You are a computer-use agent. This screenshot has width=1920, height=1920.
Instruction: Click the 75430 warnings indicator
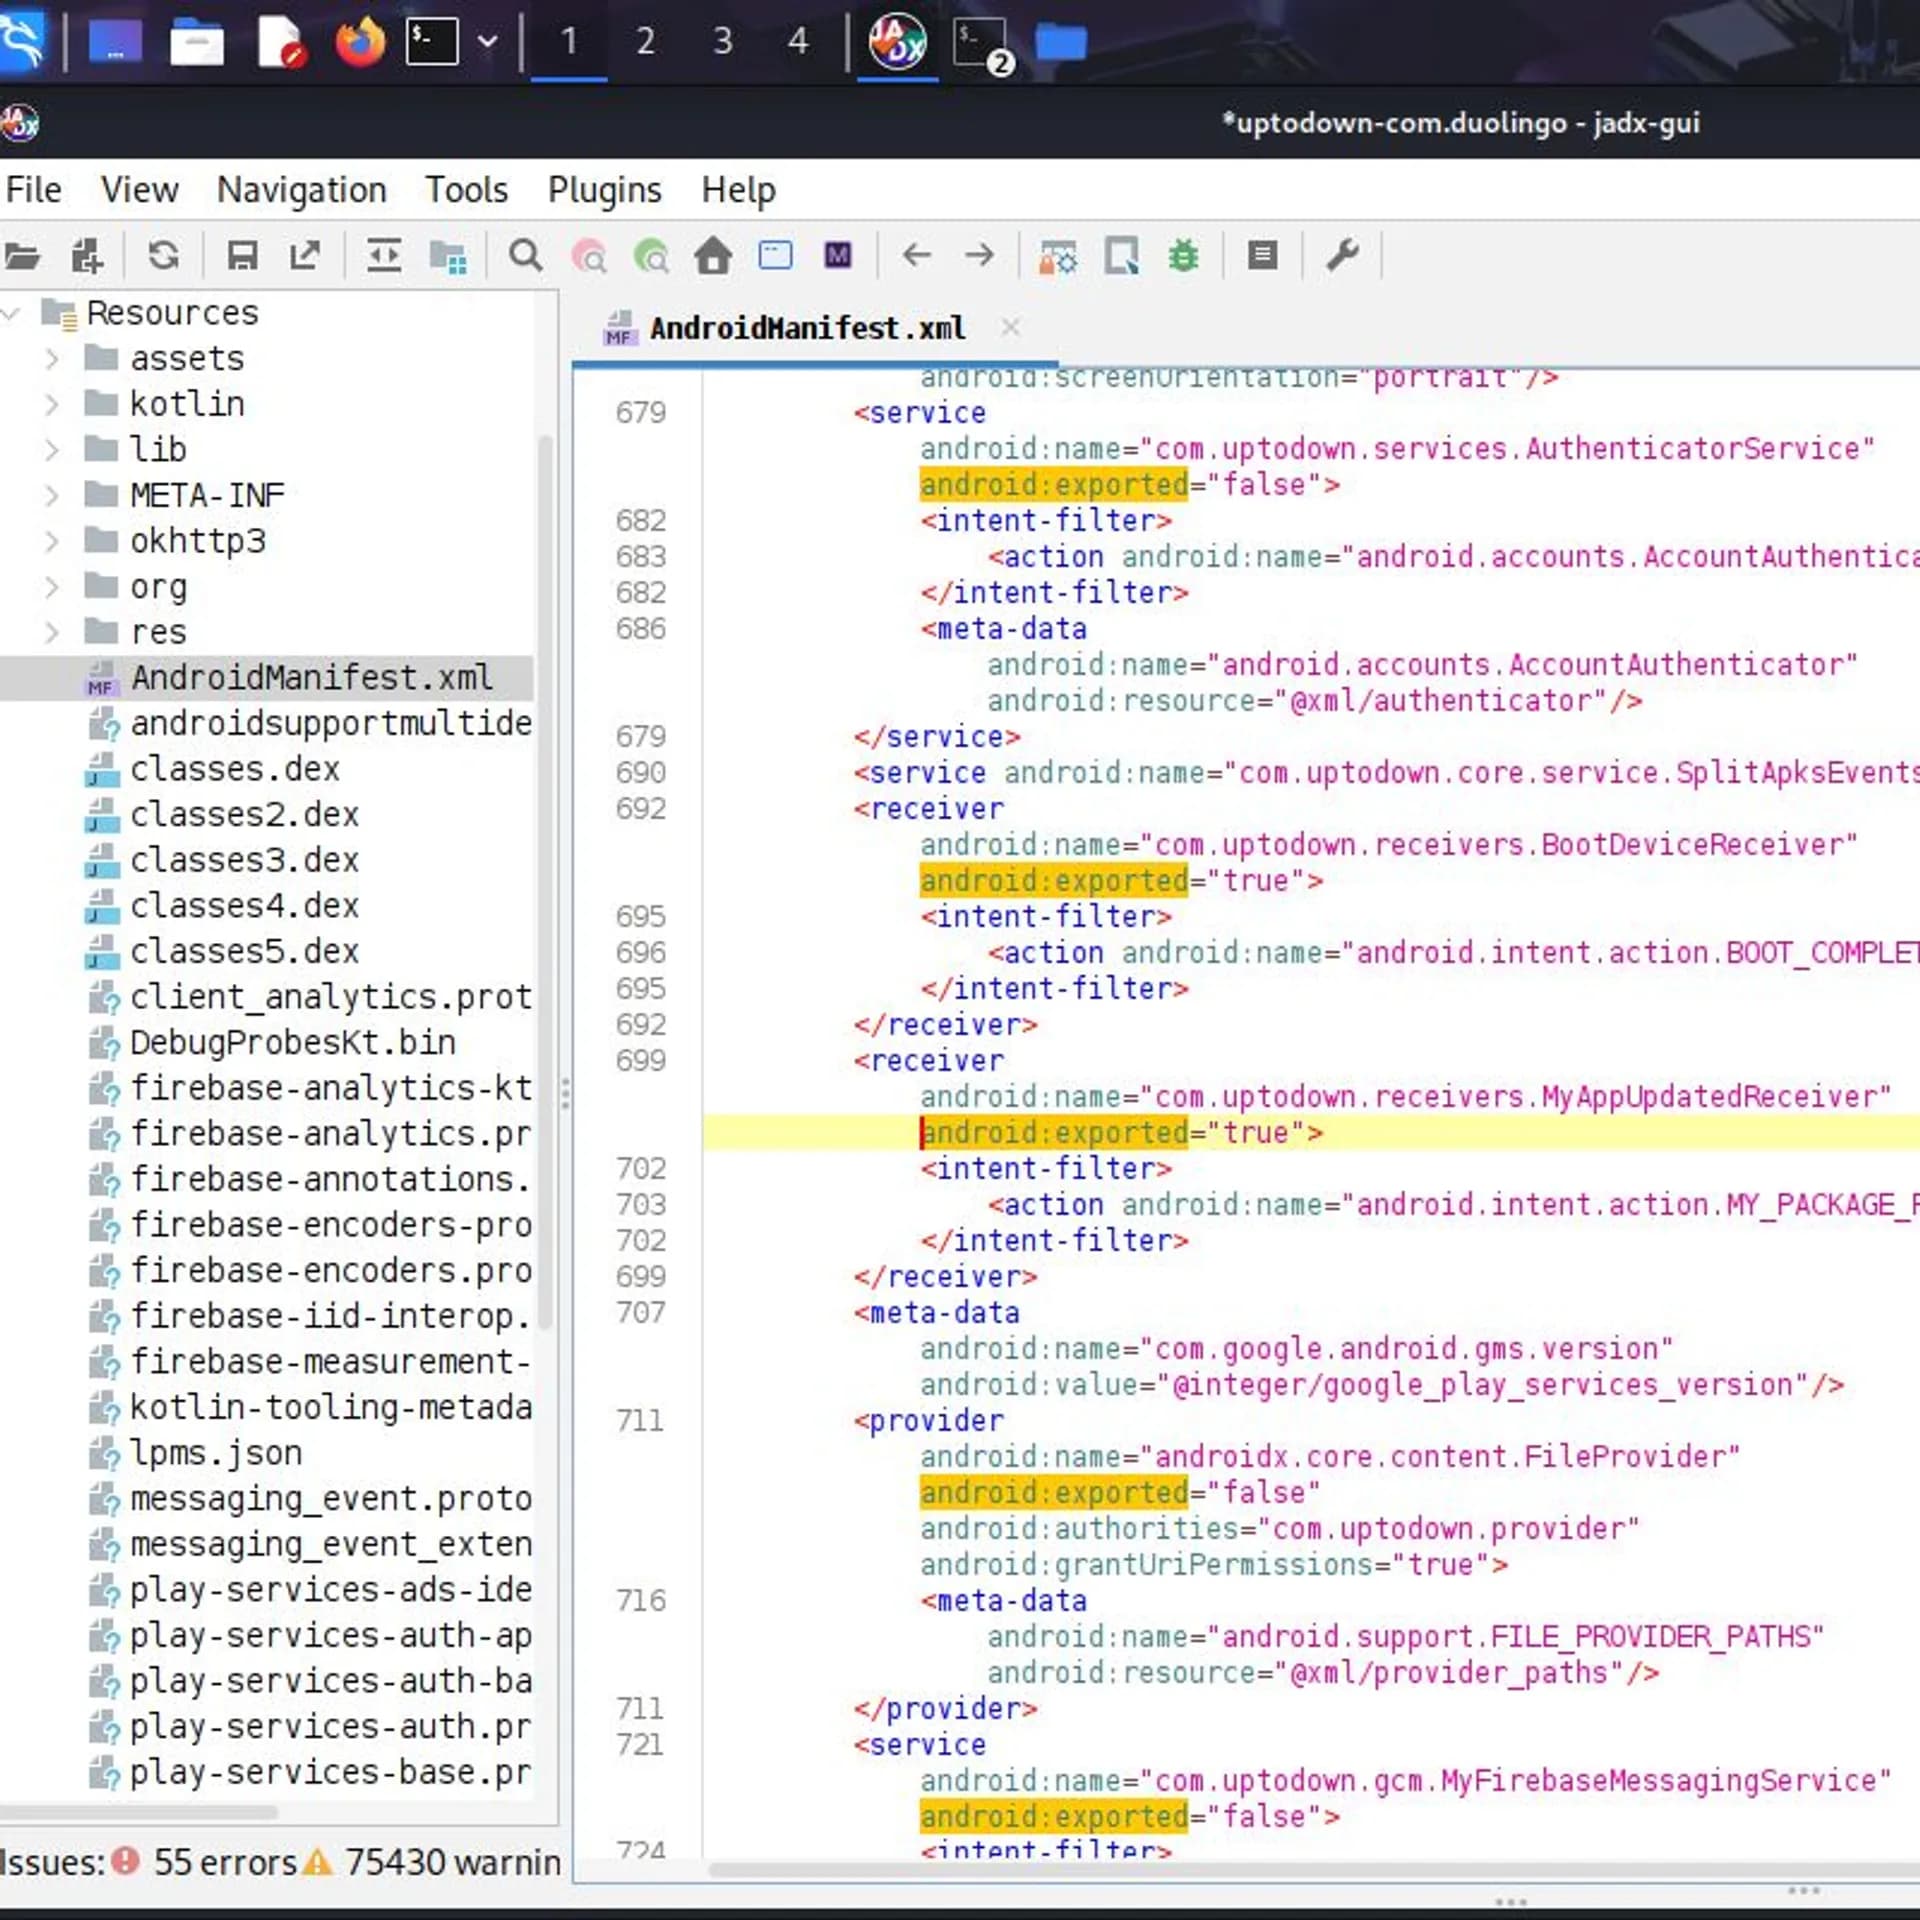[432, 1862]
